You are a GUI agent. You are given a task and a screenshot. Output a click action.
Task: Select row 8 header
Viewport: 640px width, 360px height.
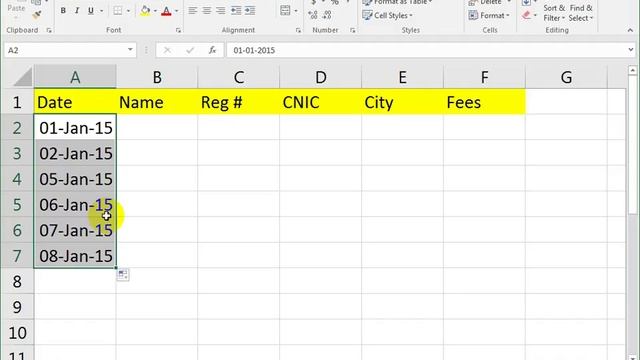click(x=17, y=281)
